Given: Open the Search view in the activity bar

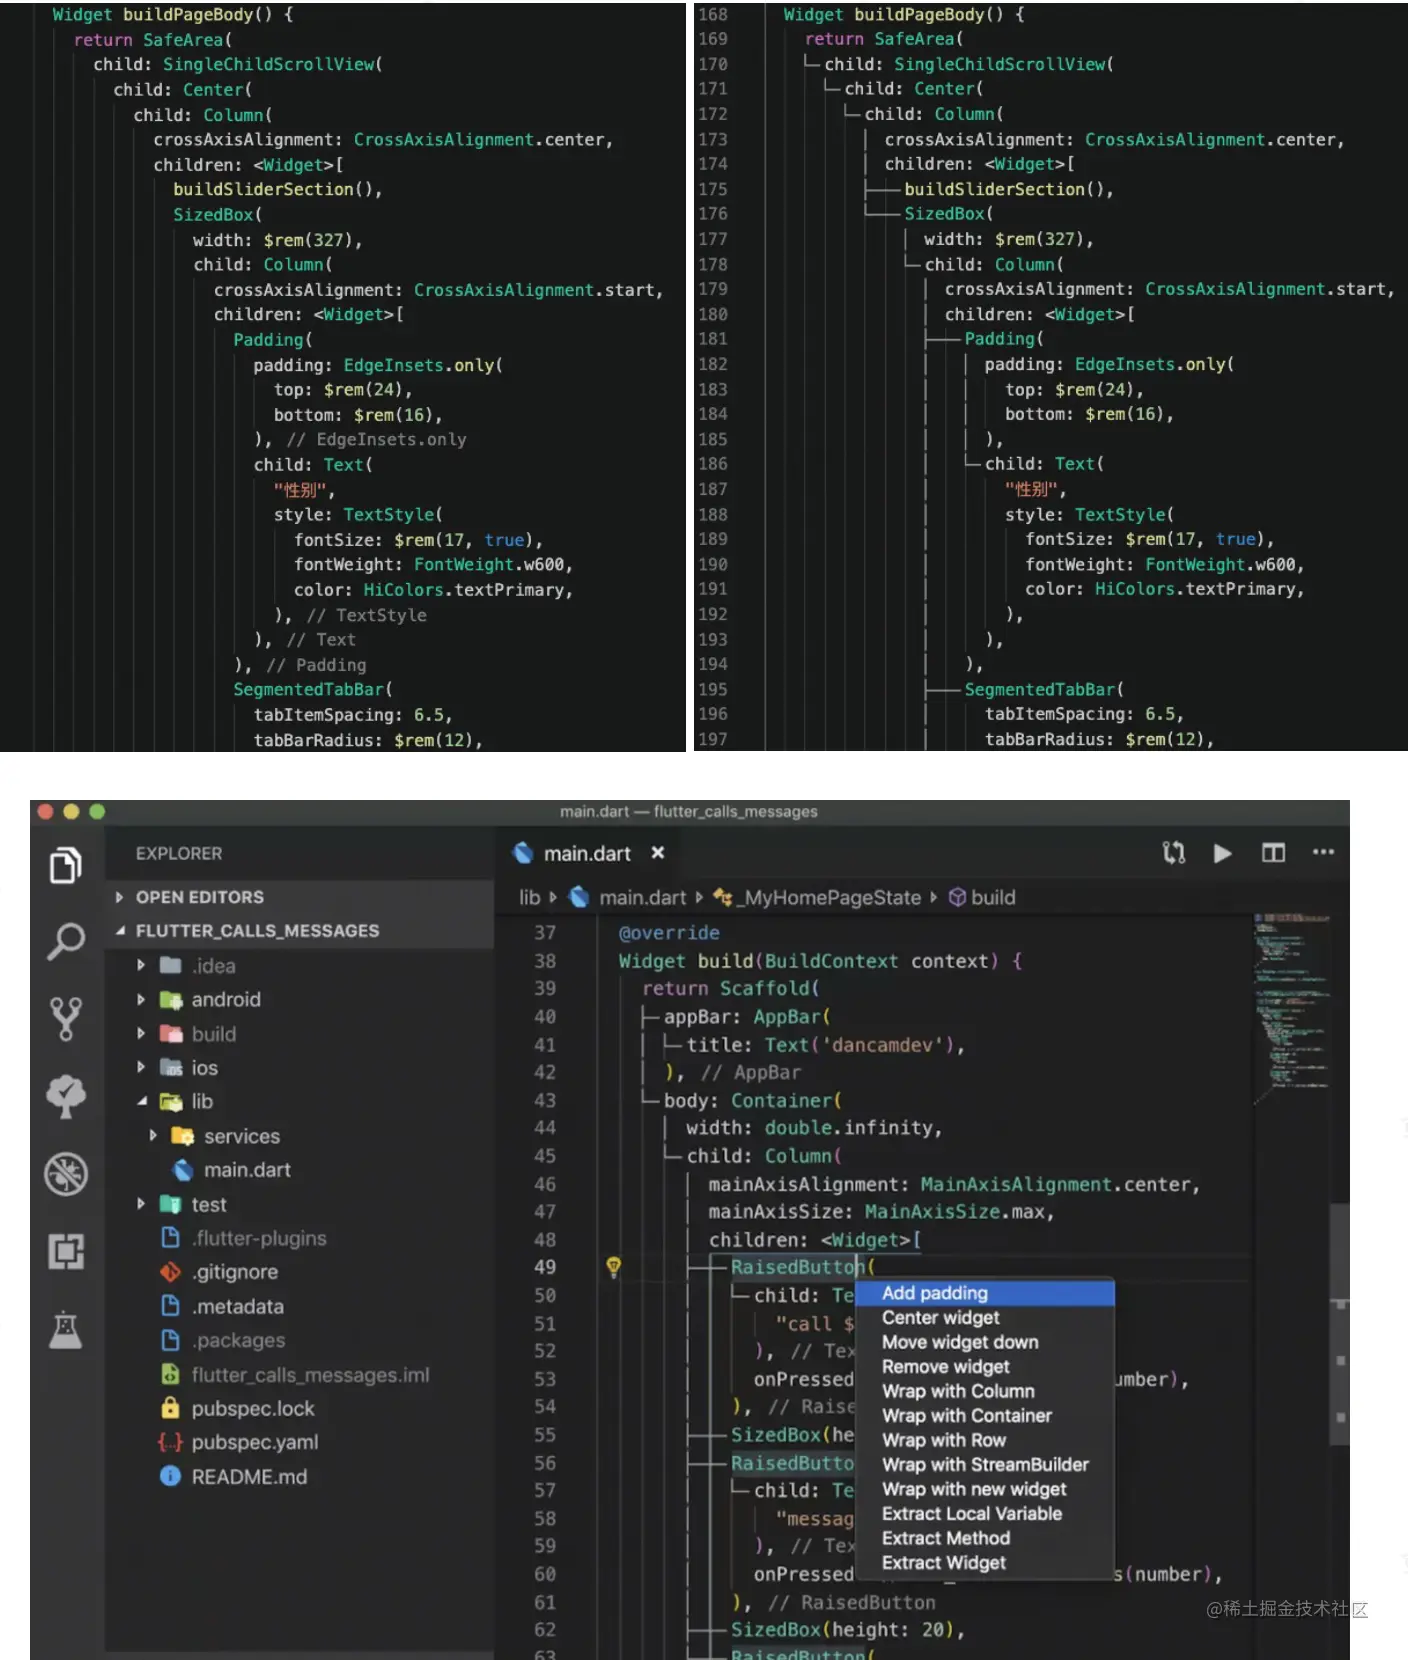Looking at the screenshot, I should click(66, 941).
